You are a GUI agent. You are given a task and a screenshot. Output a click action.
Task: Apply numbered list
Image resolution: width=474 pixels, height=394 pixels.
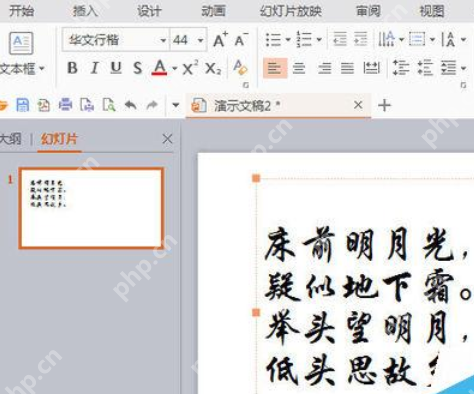304,39
